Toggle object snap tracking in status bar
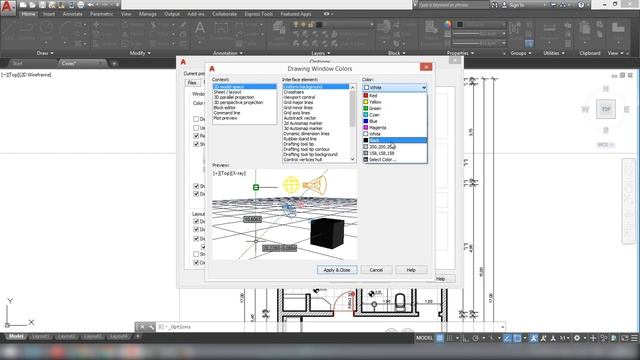This screenshot has width=640, height=360. (x=507, y=338)
